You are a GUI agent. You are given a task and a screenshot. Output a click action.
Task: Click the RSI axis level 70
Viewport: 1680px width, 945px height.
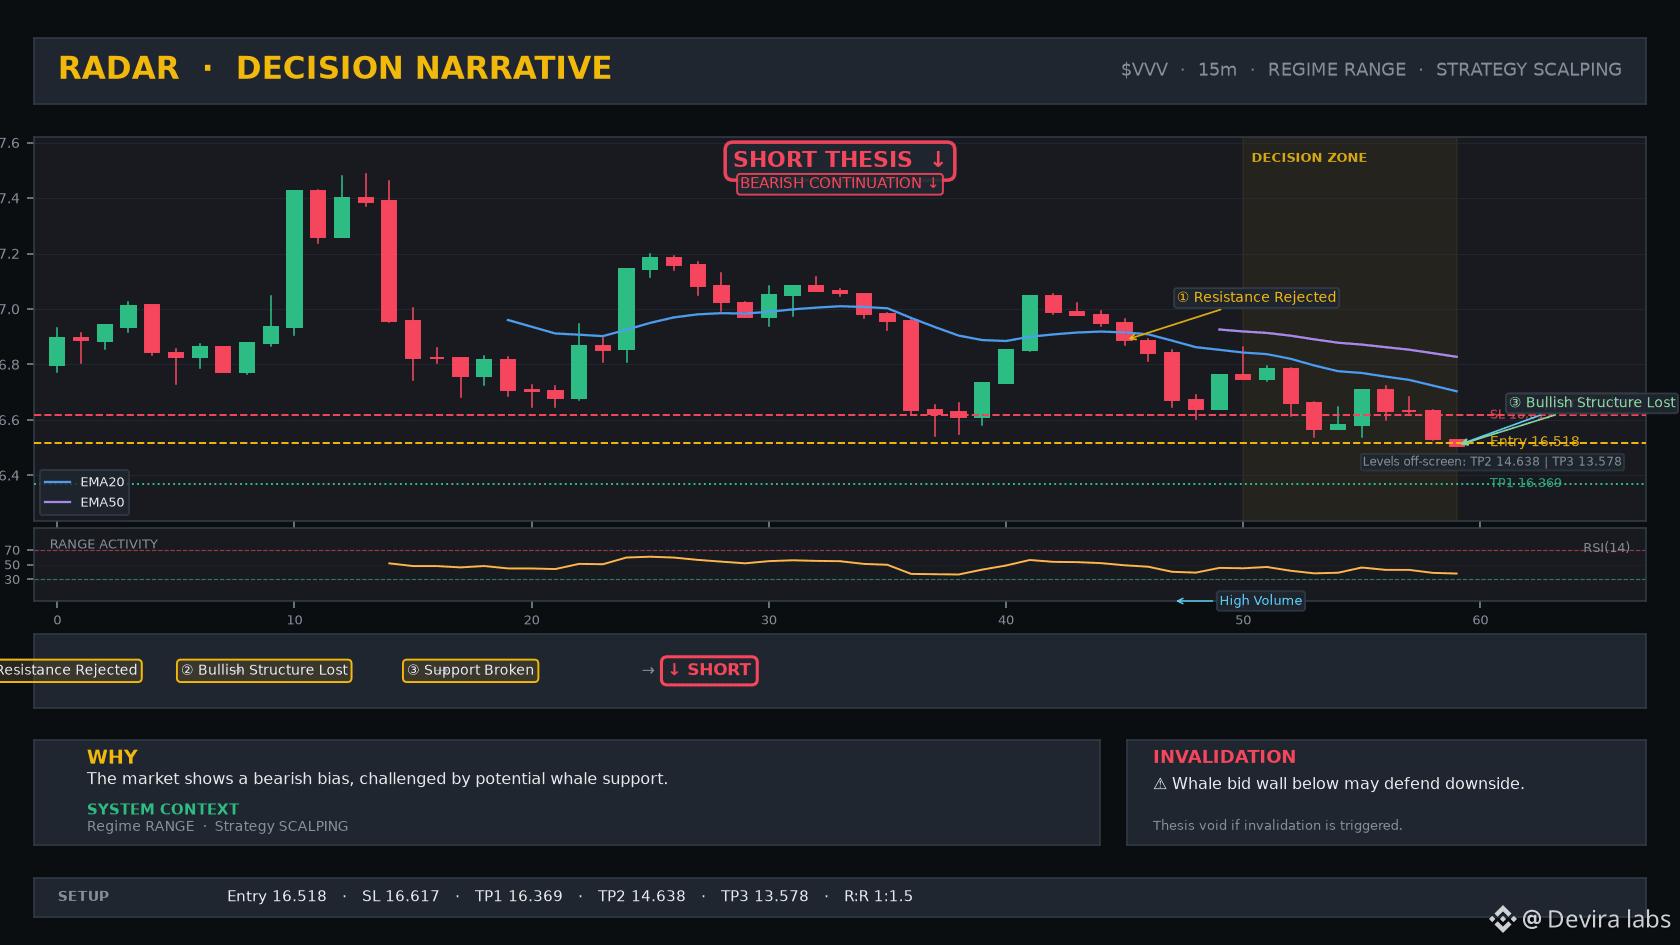12,550
